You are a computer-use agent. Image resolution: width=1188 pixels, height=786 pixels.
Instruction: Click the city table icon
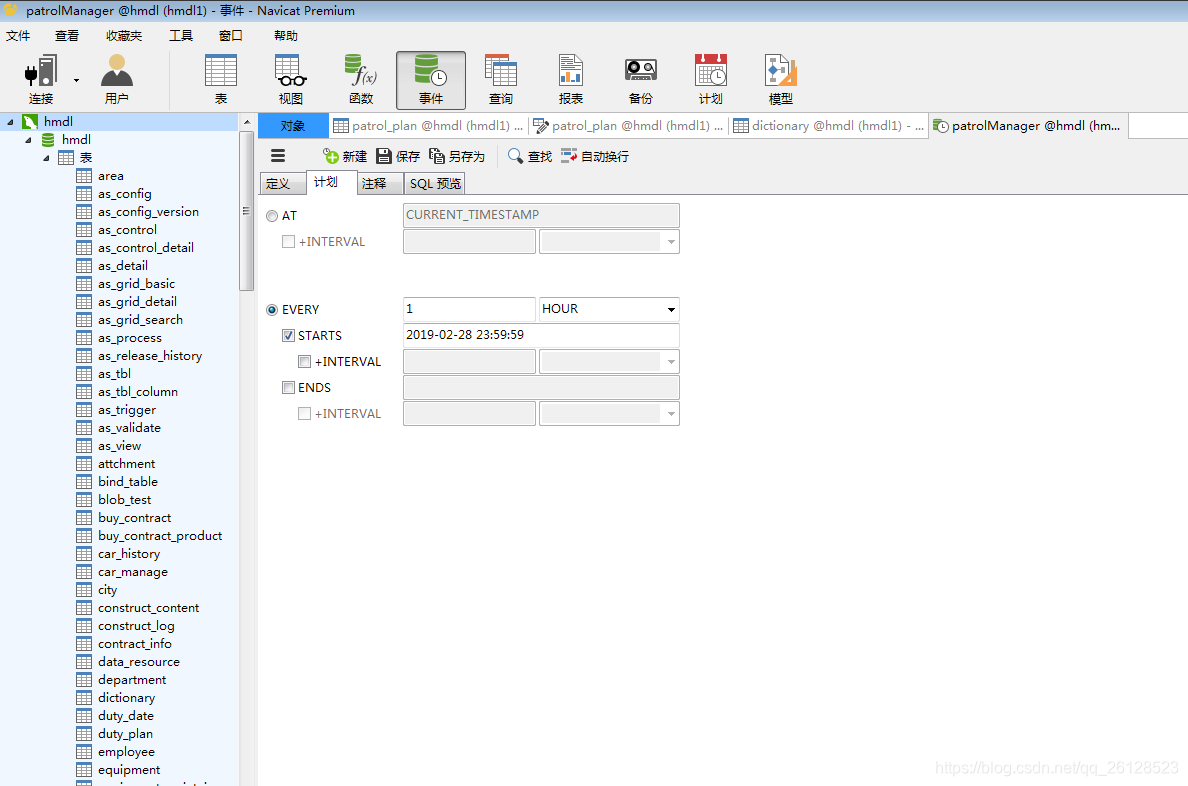pos(84,590)
